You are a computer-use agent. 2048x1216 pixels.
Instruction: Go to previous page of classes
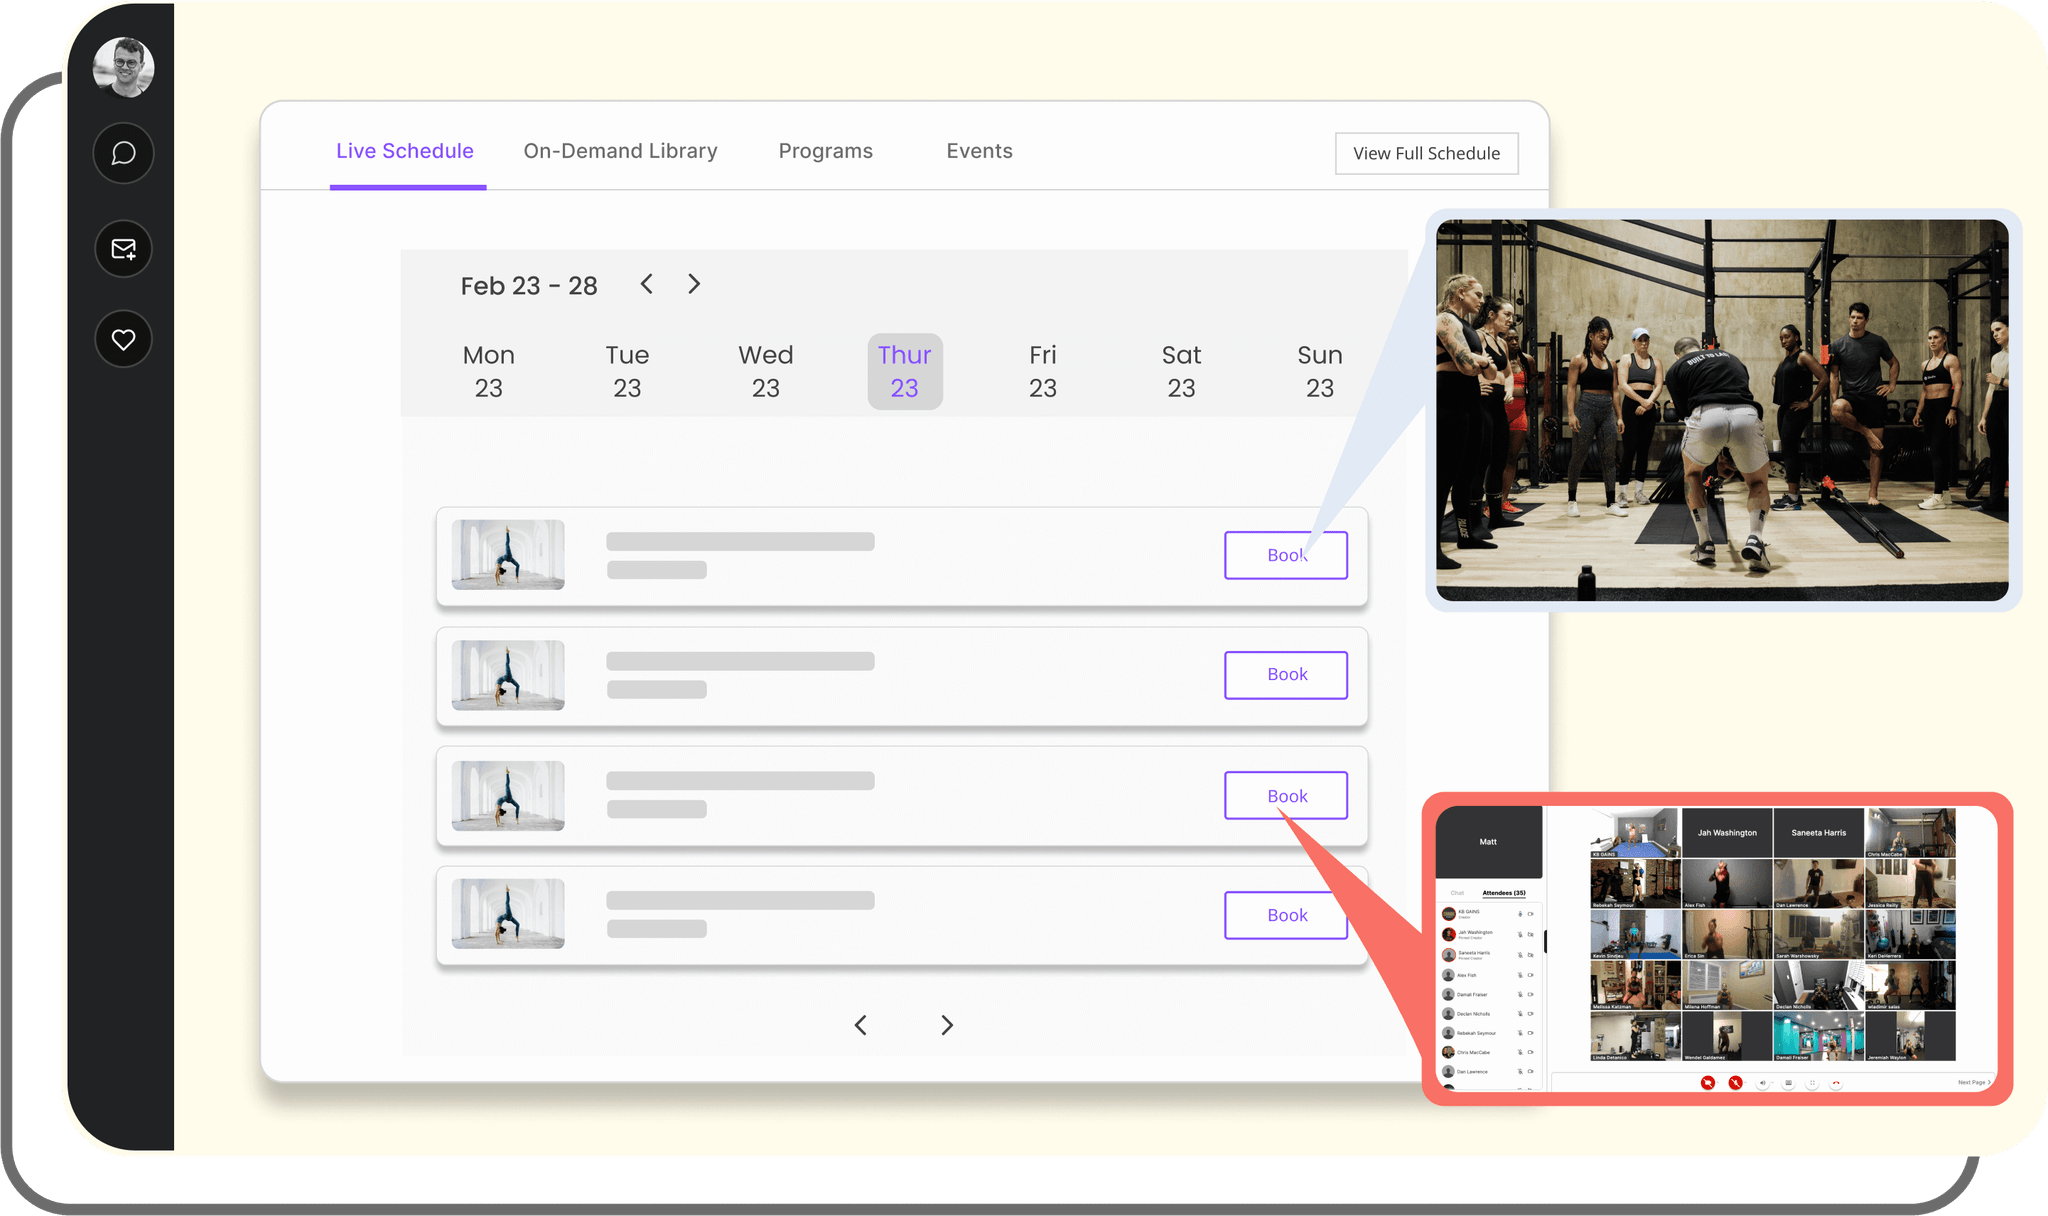tap(860, 1025)
